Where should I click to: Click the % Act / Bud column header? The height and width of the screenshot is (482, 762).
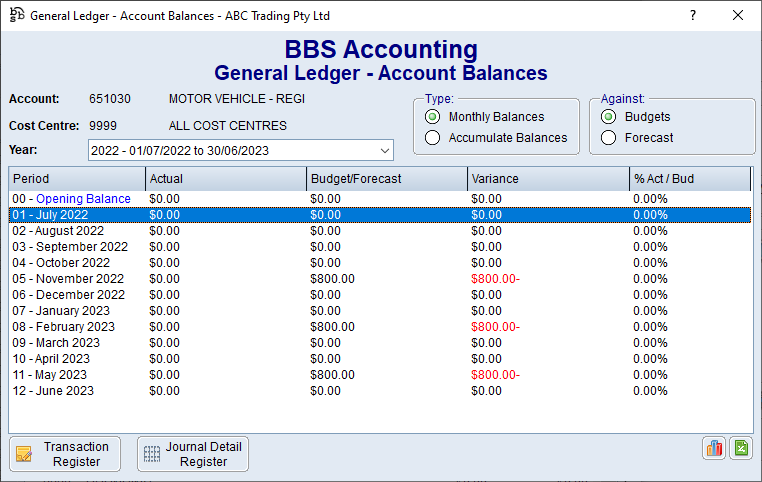coord(689,179)
